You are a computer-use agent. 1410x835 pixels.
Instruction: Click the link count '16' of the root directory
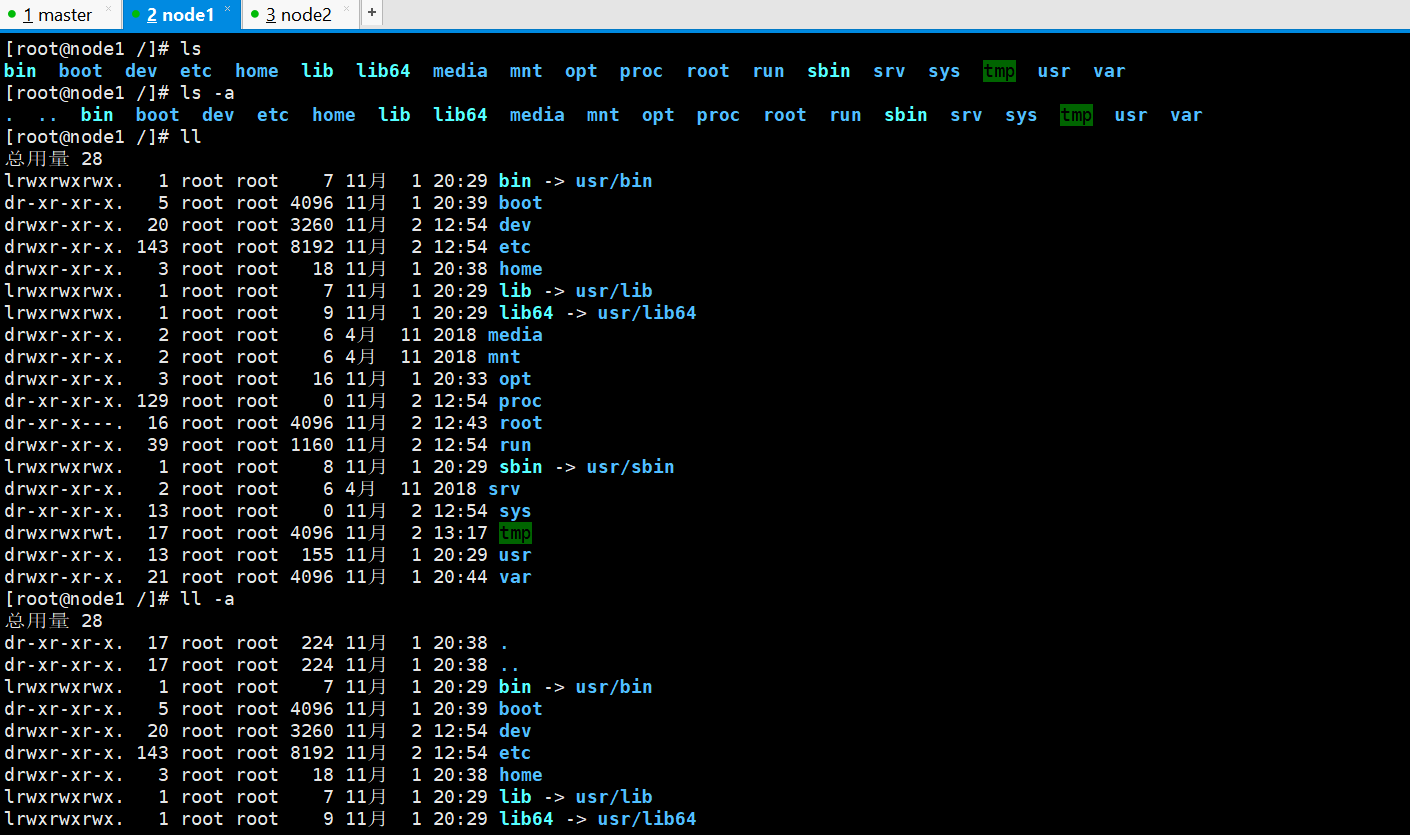(158, 423)
